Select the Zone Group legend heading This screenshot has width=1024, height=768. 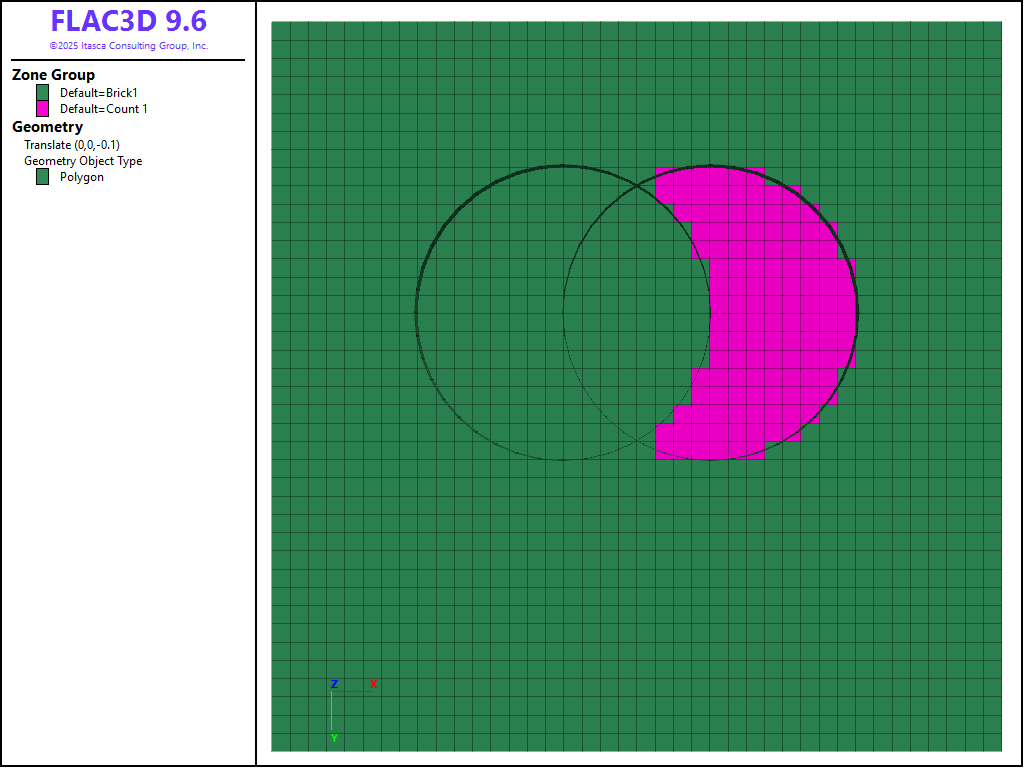click(x=53, y=75)
